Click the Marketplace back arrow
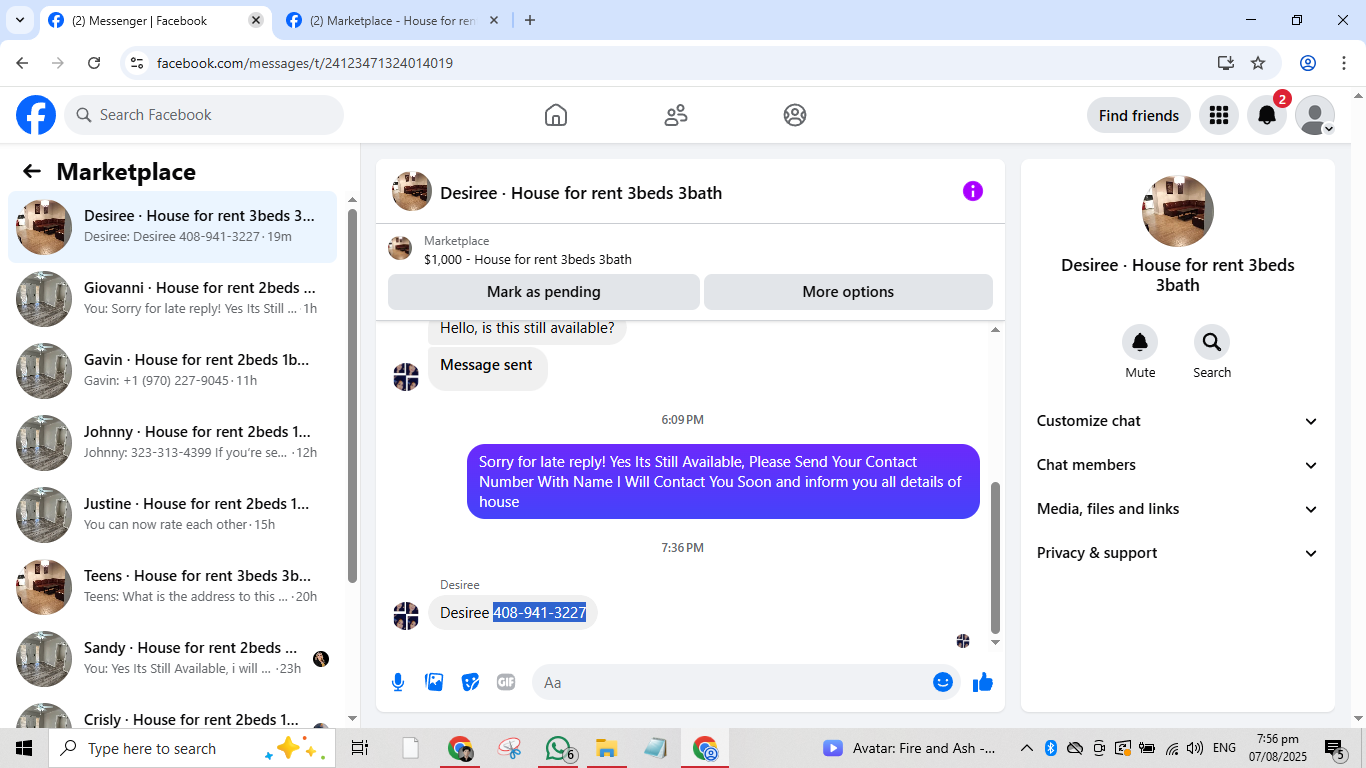The width and height of the screenshot is (1366, 768). coord(32,171)
